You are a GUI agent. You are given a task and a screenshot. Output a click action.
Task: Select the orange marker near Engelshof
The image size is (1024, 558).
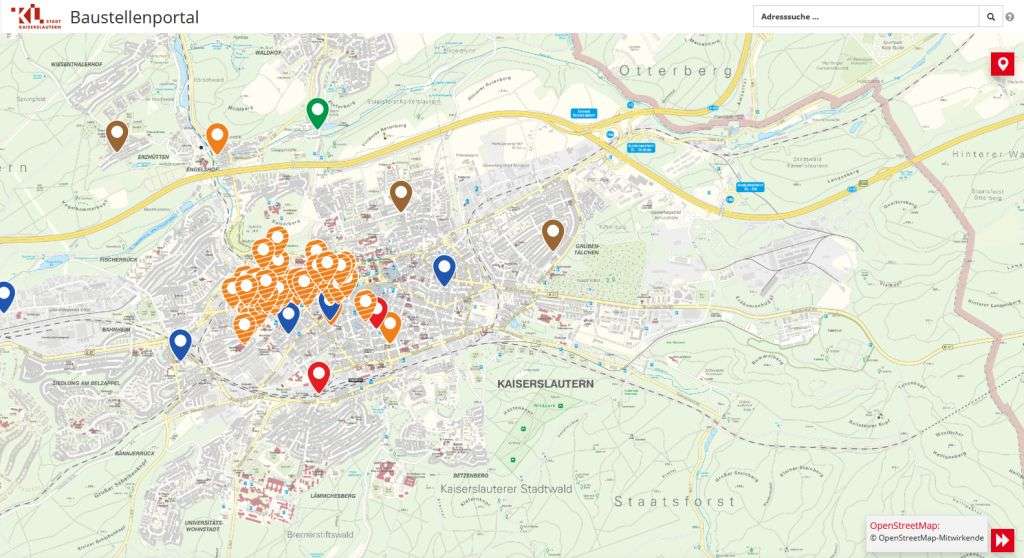[217, 135]
